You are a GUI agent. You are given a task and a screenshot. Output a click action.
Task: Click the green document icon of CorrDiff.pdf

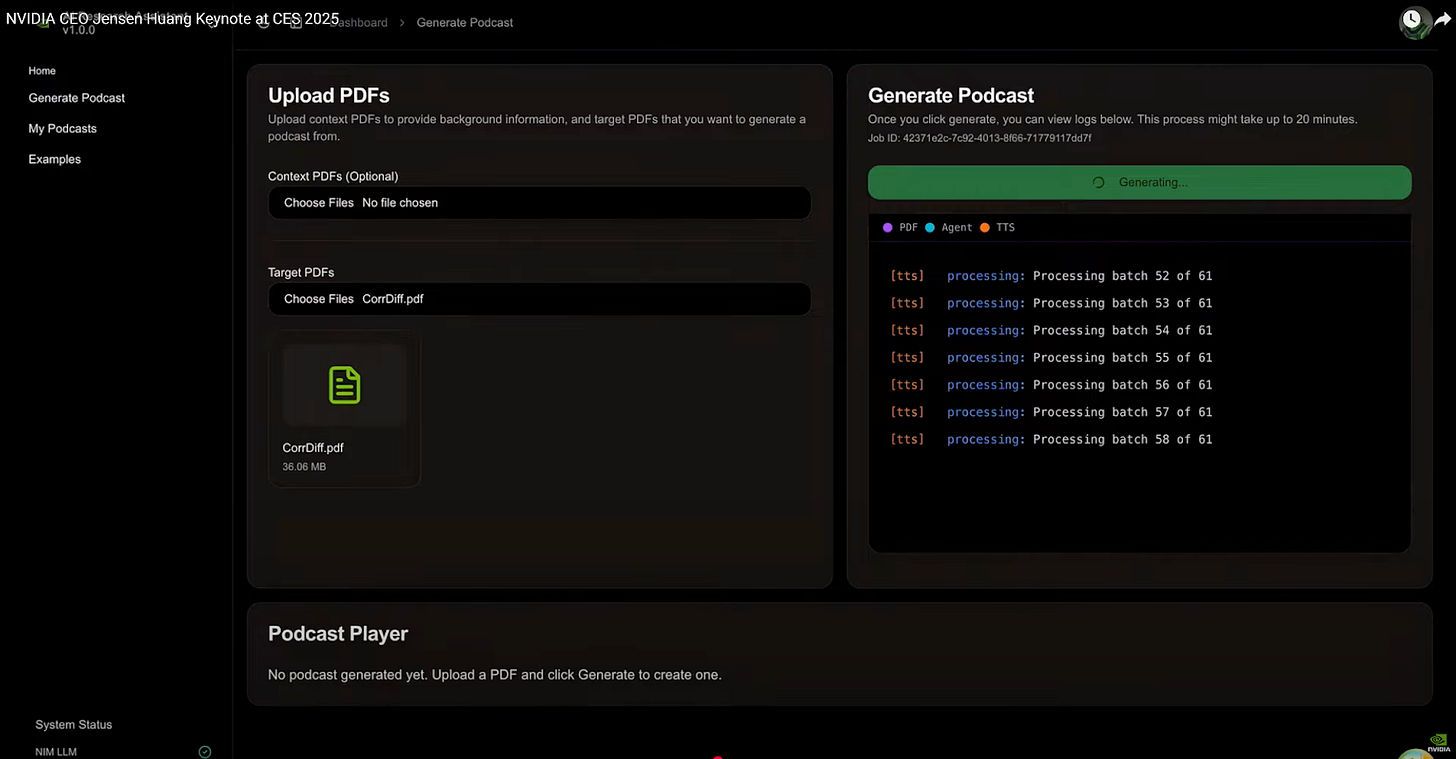[344, 385]
